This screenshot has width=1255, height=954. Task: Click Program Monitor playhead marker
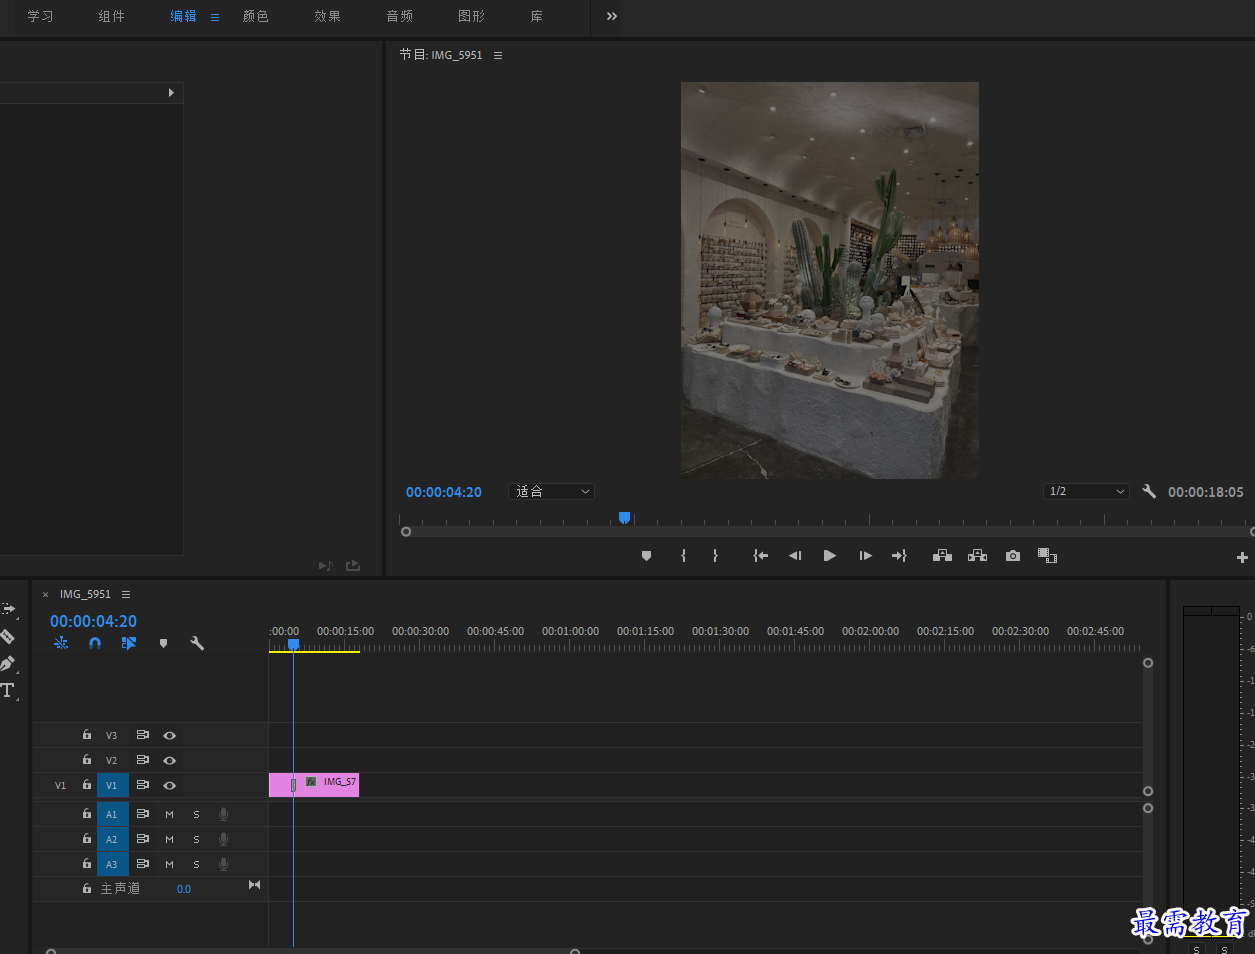click(624, 517)
